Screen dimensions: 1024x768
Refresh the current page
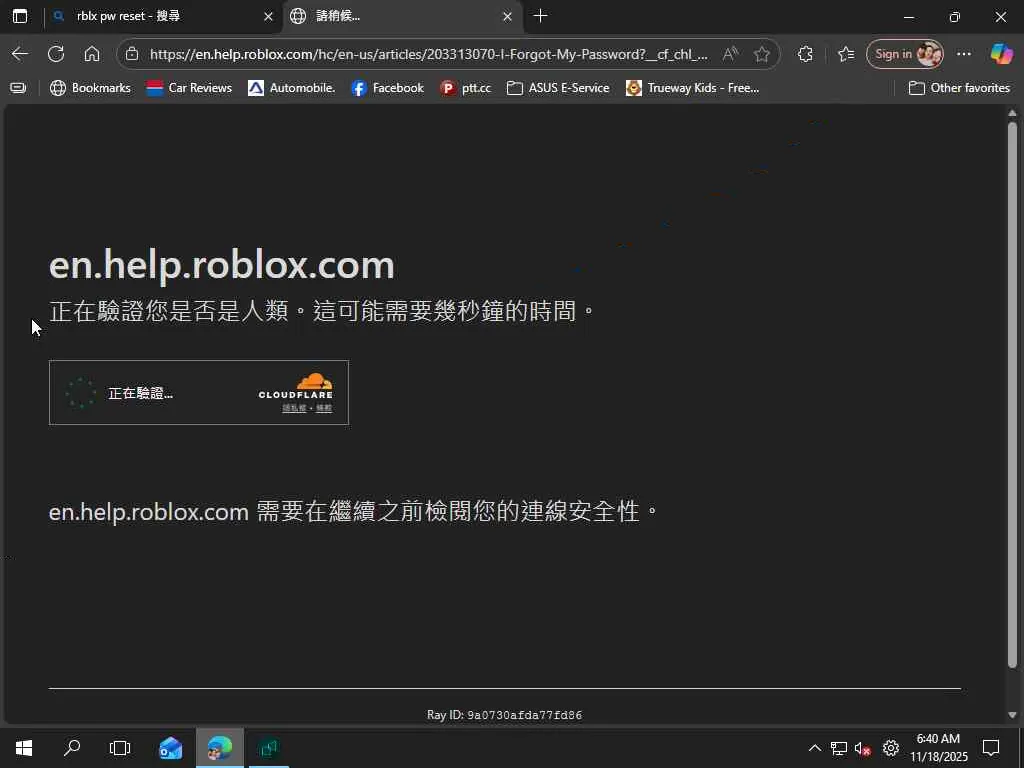[x=56, y=54]
